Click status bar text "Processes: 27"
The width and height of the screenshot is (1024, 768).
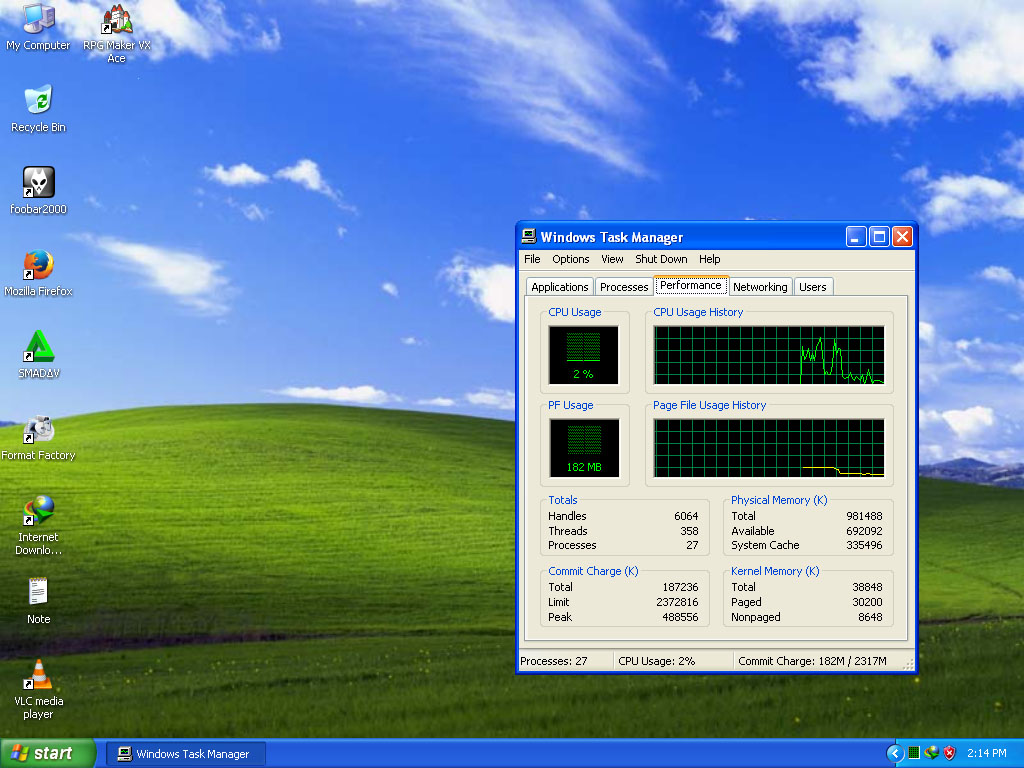click(554, 662)
